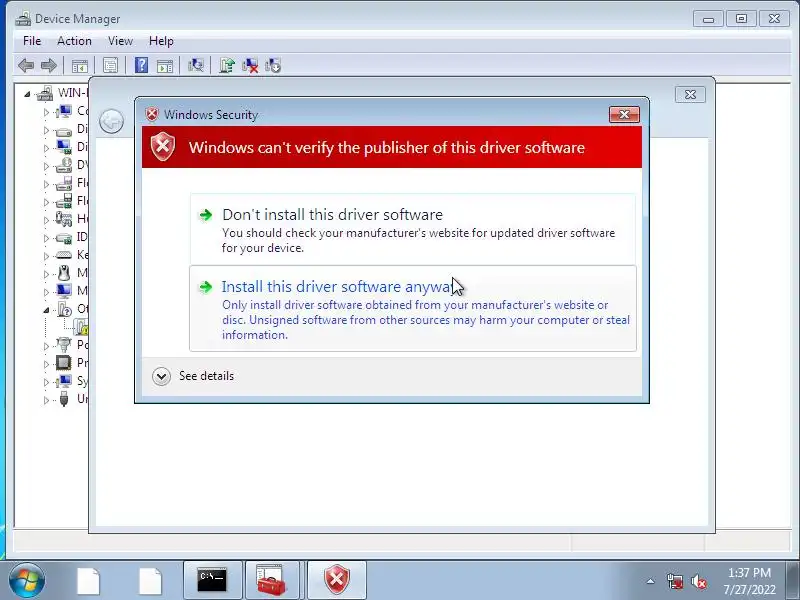
Task: Close the driver update wizard window
Action: click(x=690, y=94)
